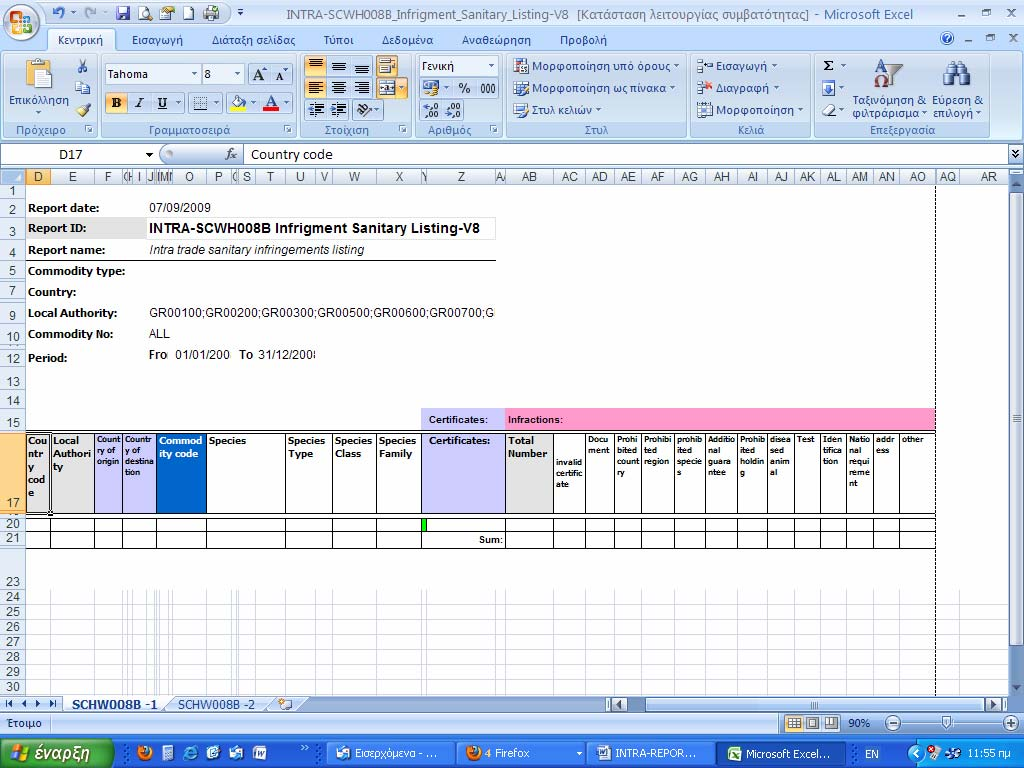Open the Εισαγωγή ribbon tab

[x=157, y=40]
